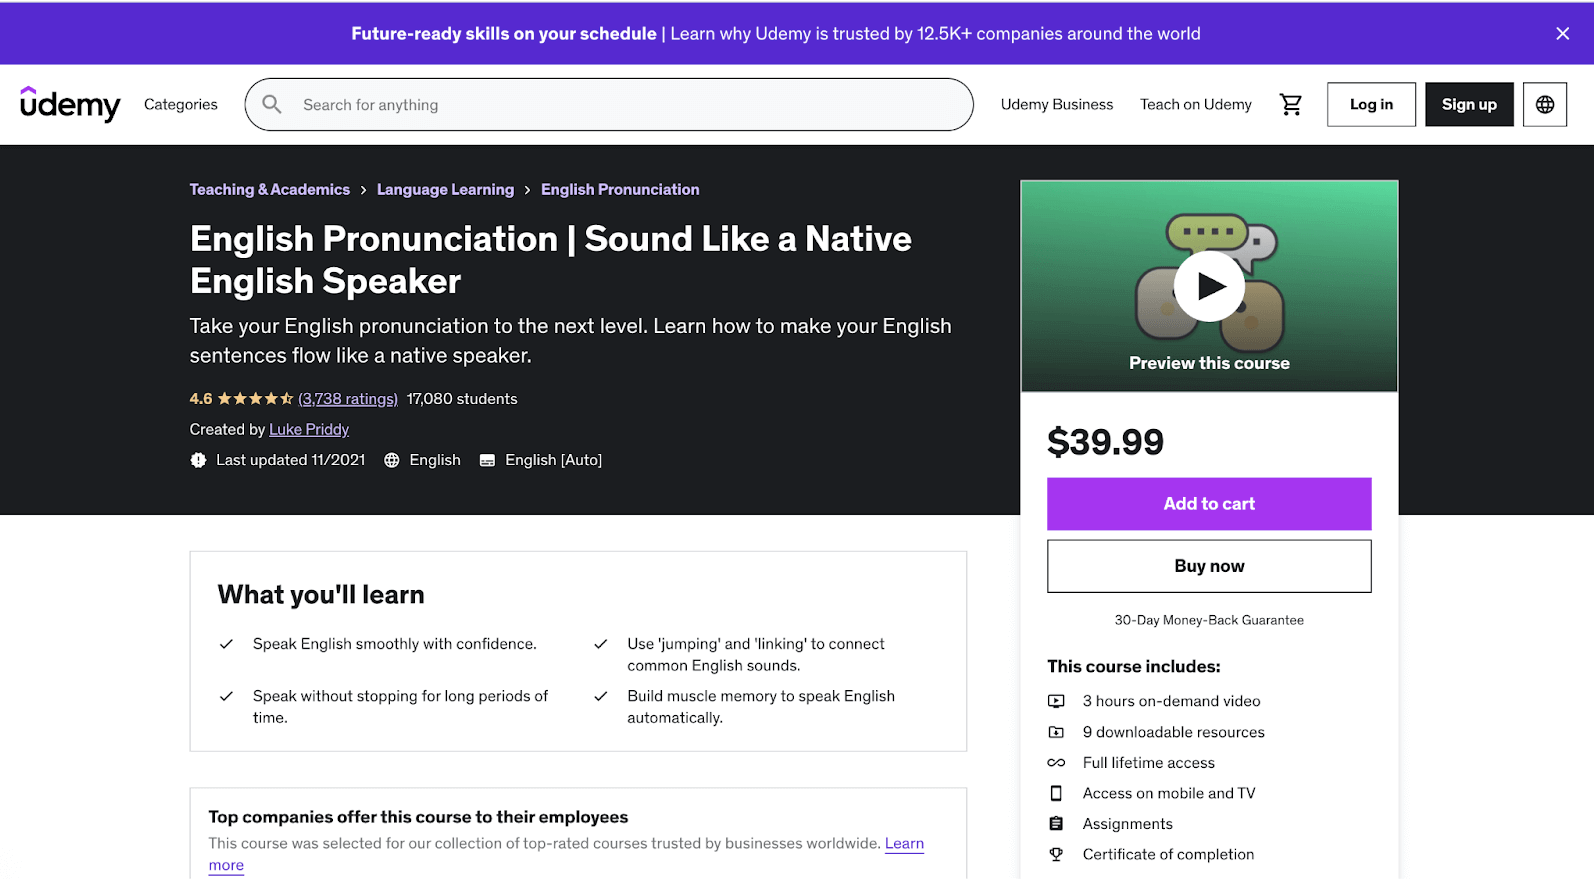Screen dimensions: 1594x879
Task: Go to Teaching & Academics breadcrumb
Action: coord(269,190)
